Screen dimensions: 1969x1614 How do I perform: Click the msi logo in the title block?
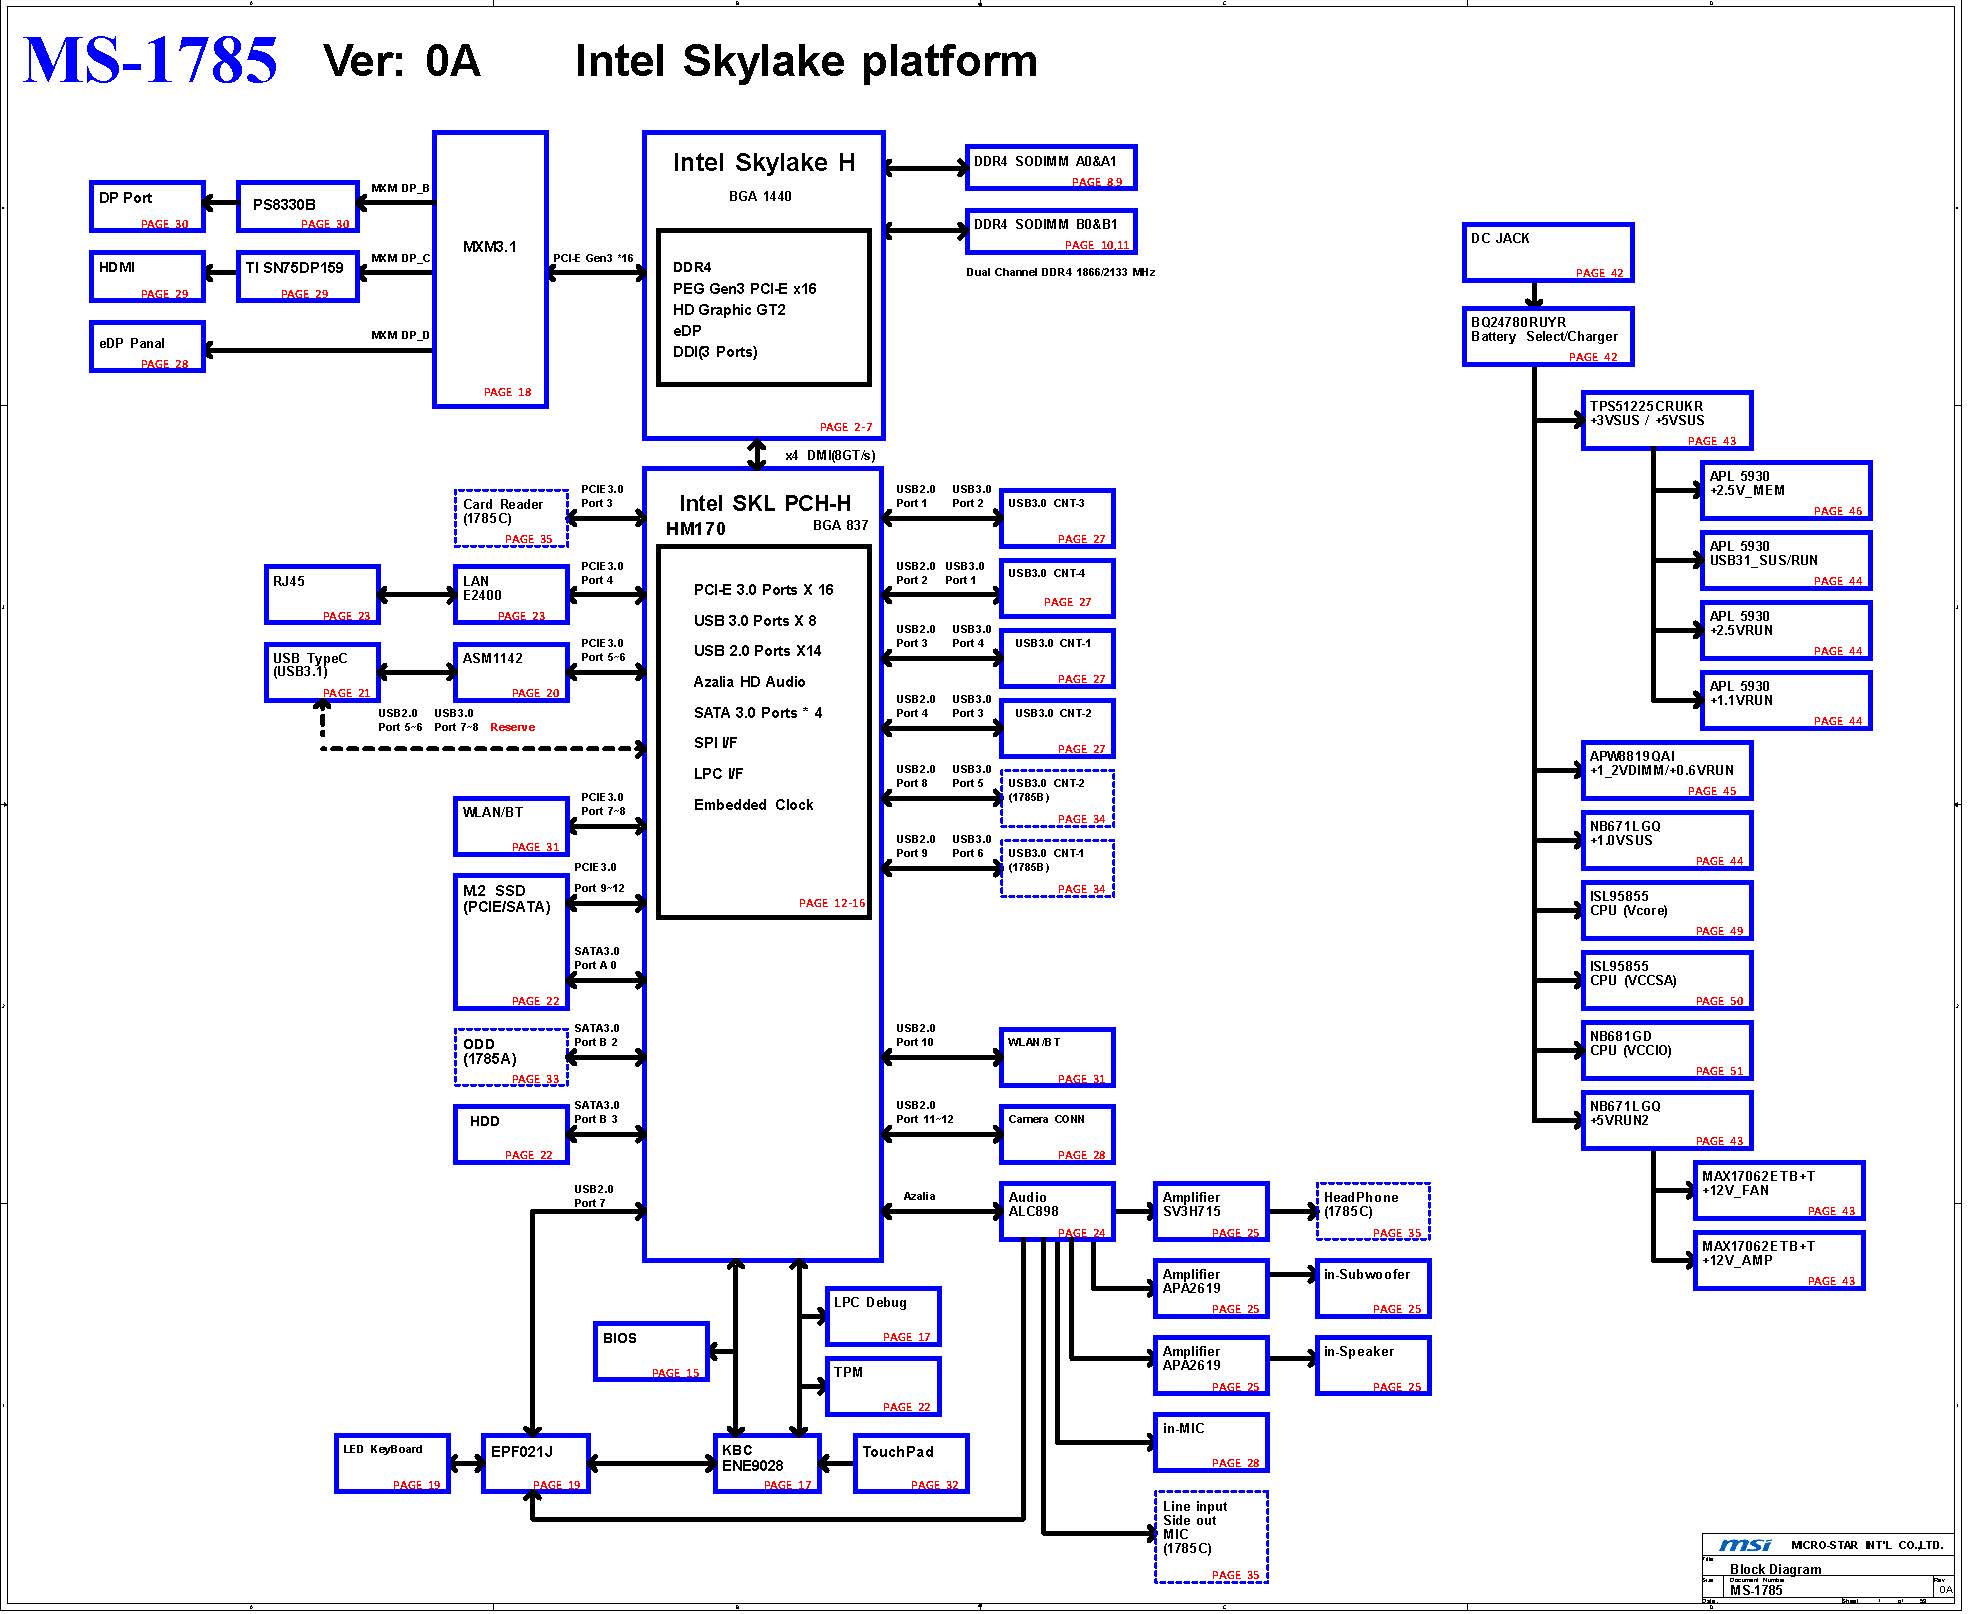1745,1545
